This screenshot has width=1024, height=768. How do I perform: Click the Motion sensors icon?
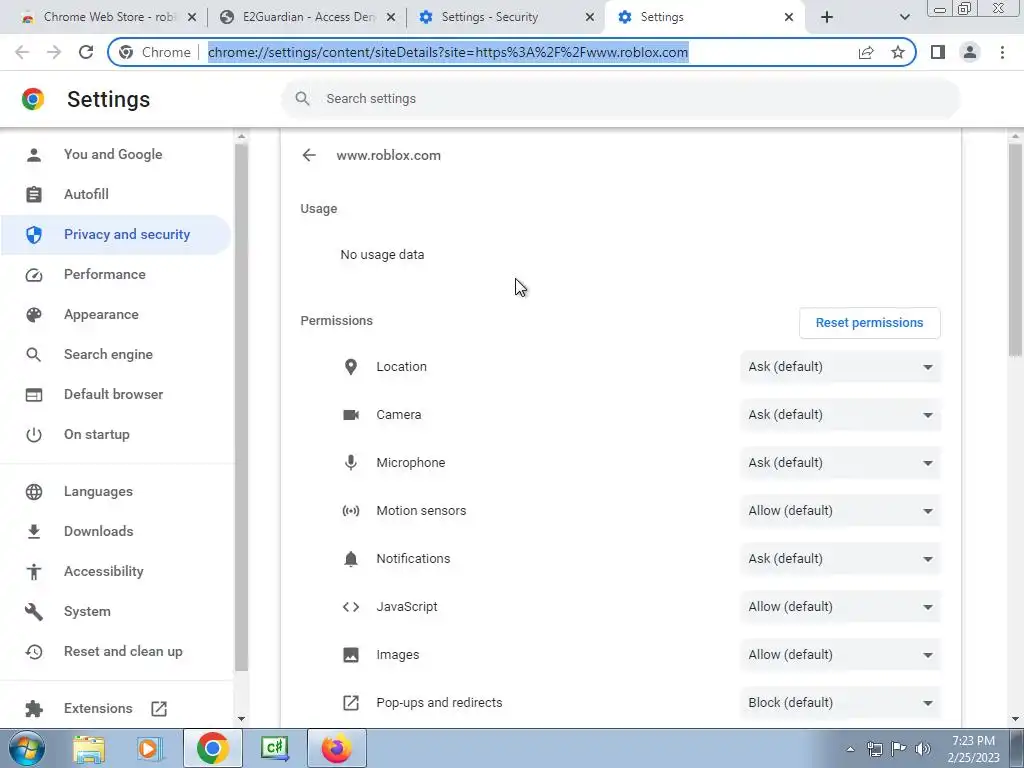pyautogui.click(x=351, y=511)
